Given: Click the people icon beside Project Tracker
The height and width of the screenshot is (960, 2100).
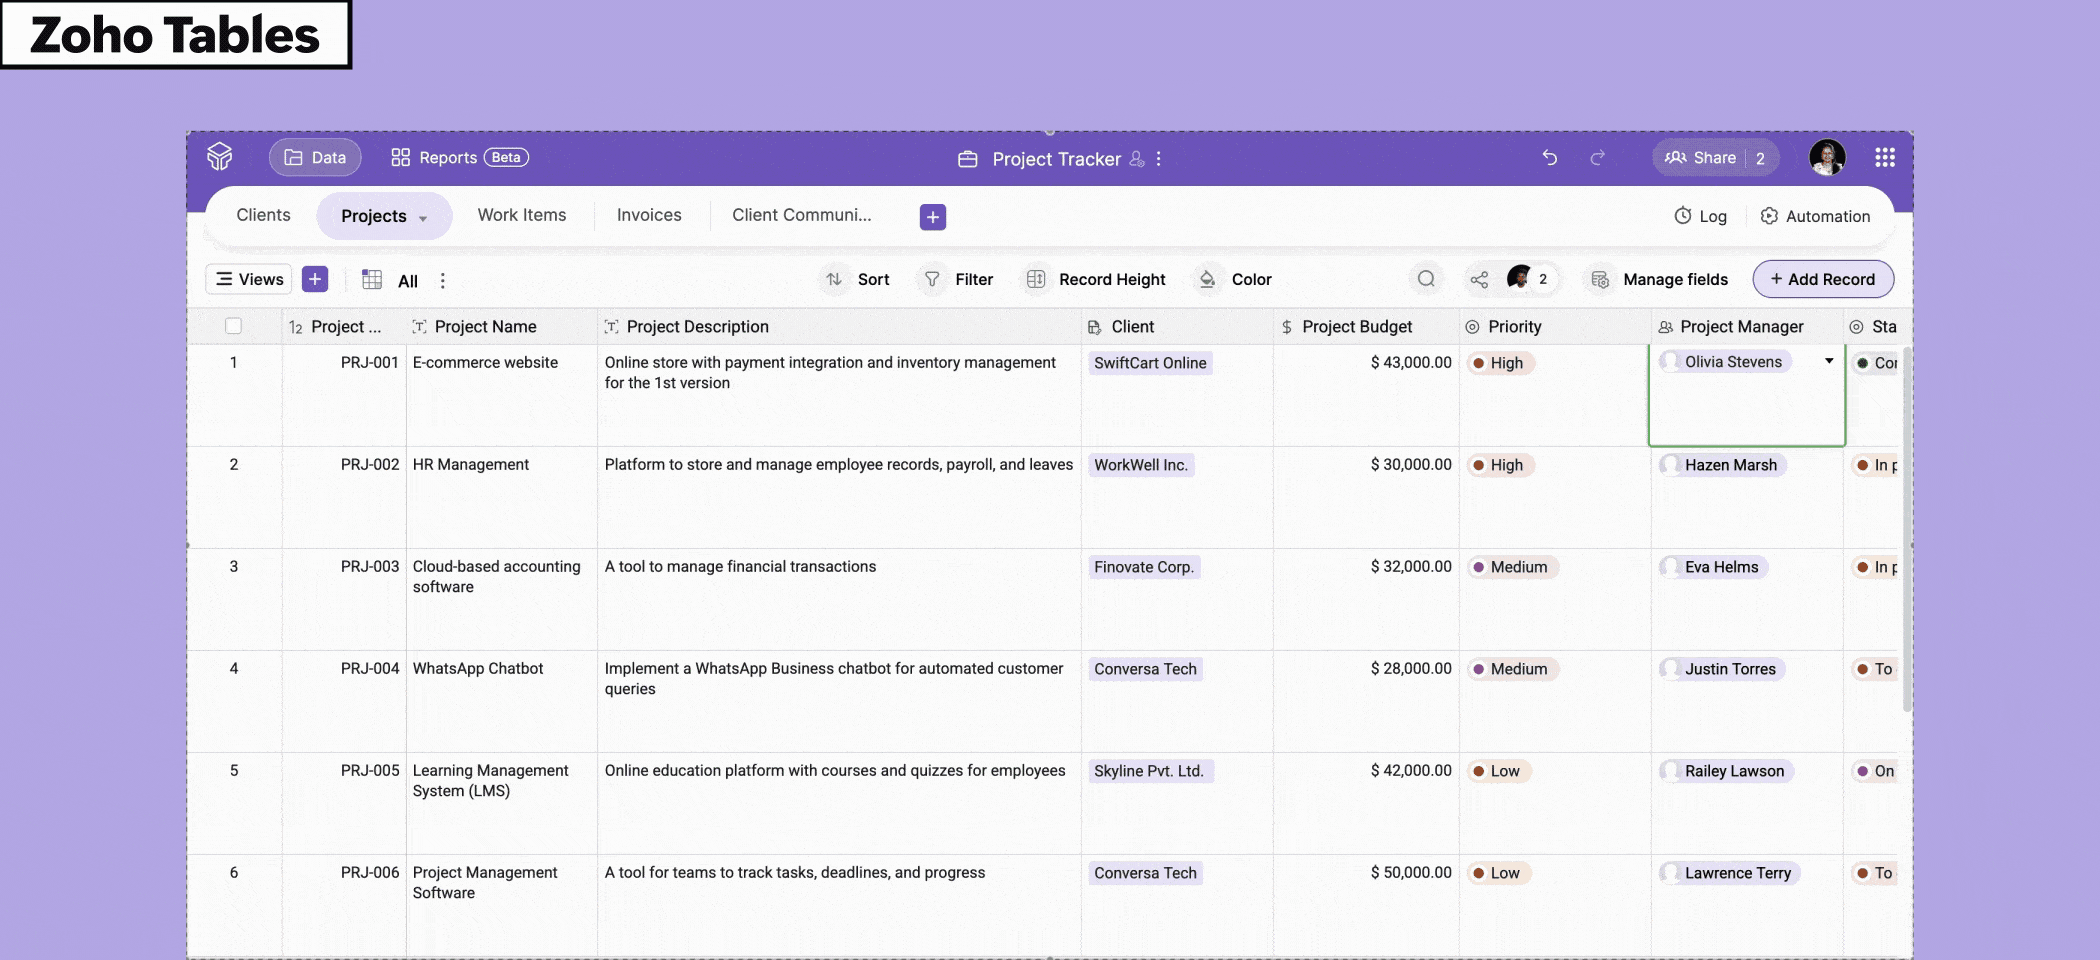Looking at the screenshot, I should pyautogui.click(x=1136, y=159).
